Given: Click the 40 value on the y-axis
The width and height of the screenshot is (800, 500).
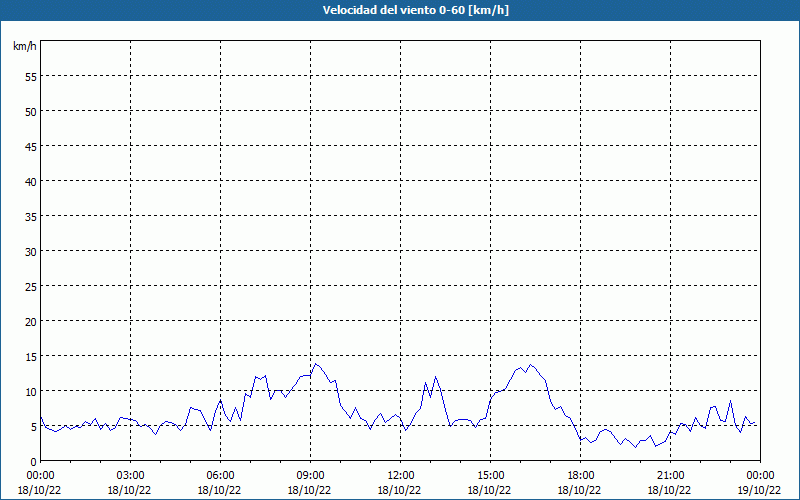Looking at the screenshot, I should (x=31, y=182).
